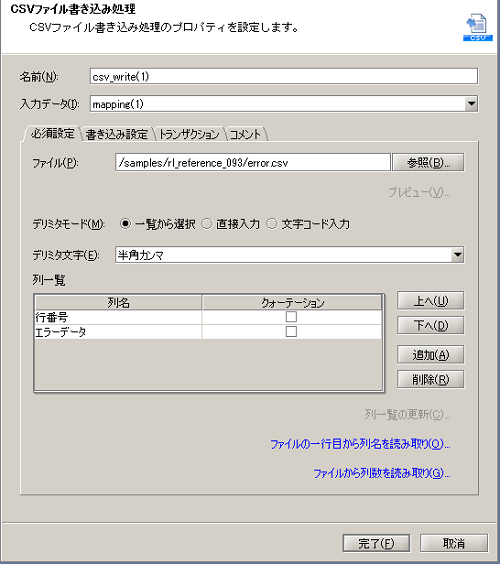The image size is (500, 564).
Task: Move column up with 上へ(U)
Action: click(431, 301)
